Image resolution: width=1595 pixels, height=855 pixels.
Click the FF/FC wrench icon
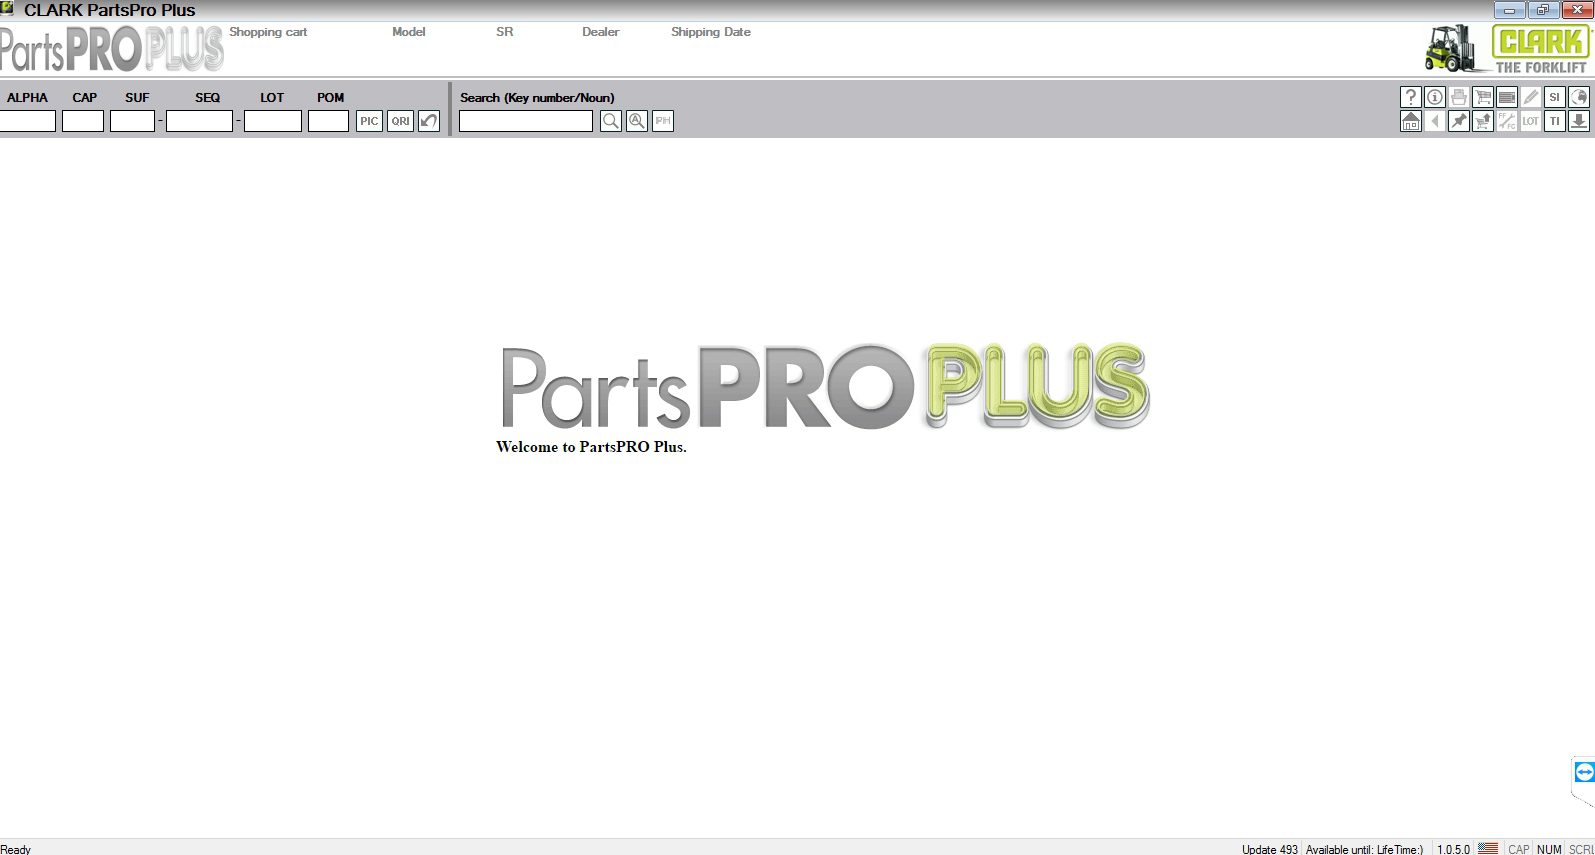[x=1506, y=121]
